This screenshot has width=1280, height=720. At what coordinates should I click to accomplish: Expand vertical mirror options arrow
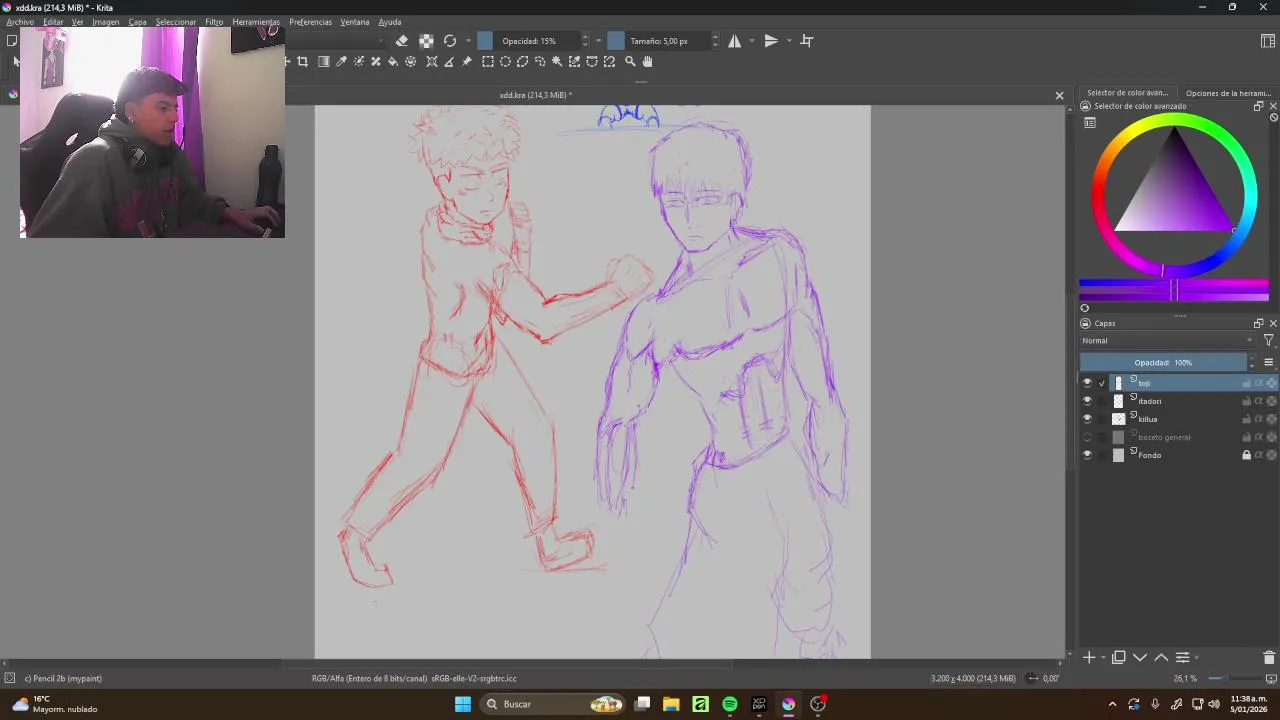(x=788, y=41)
